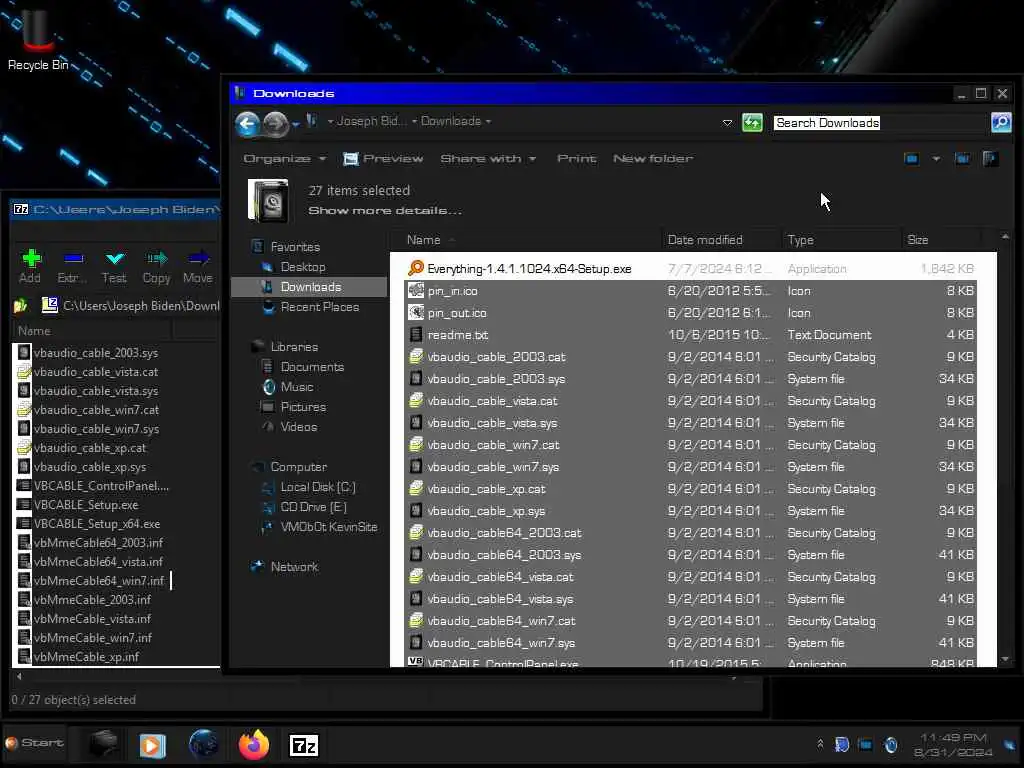Click the VBCABLE_ControlPanel.exe icon in Downloads list
This screenshot has height=768, width=1024.
(x=415, y=662)
